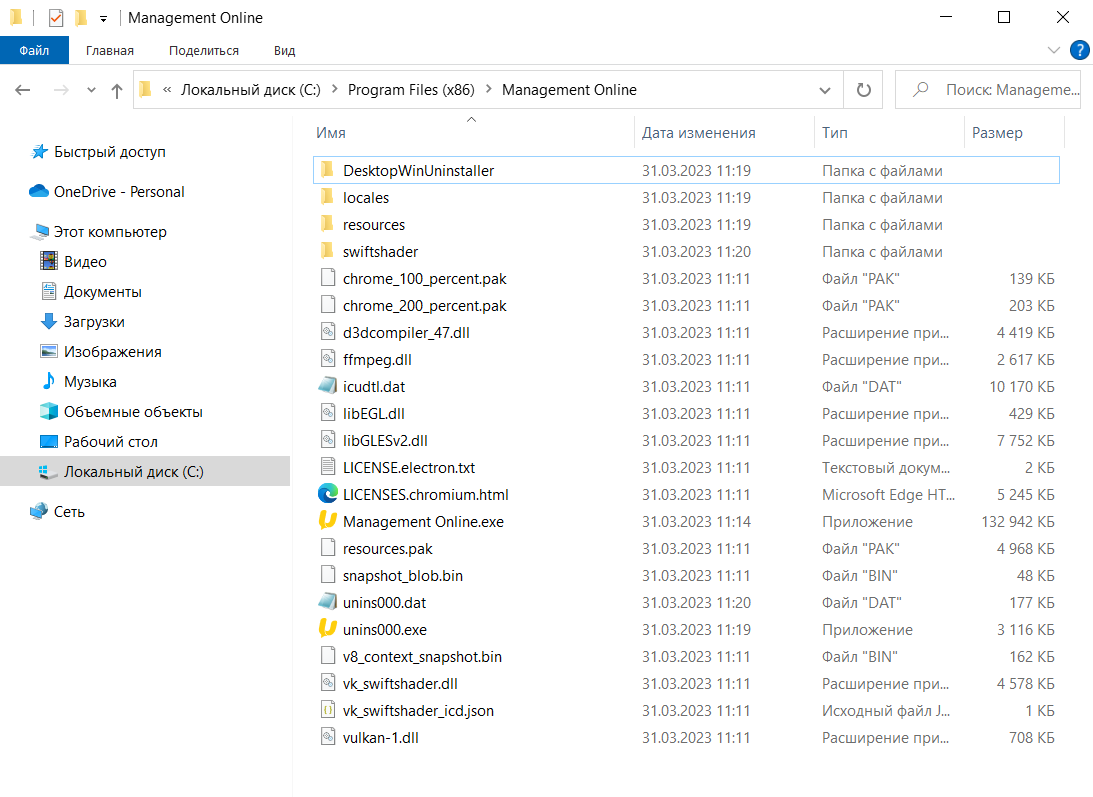Click the locales folder icon
This screenshot has height=797, width=1093.
click(x=328, y=197)
